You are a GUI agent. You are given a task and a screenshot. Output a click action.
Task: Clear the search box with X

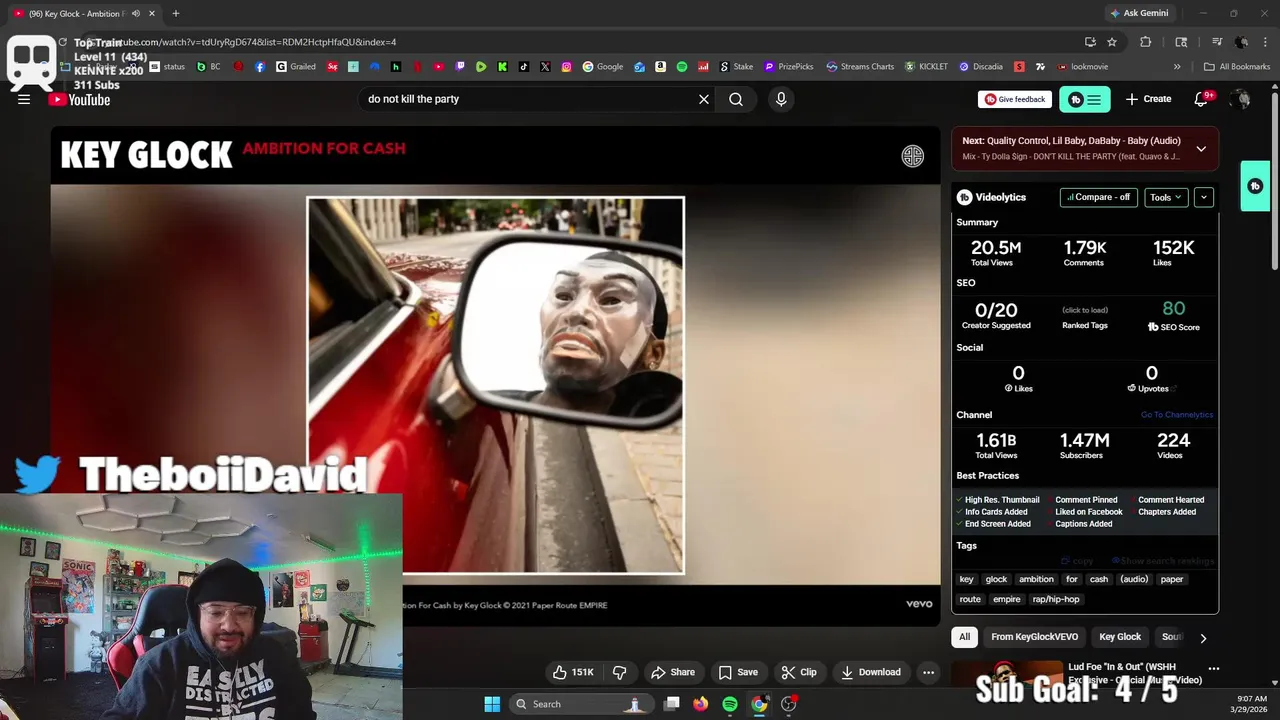(704, 99)
